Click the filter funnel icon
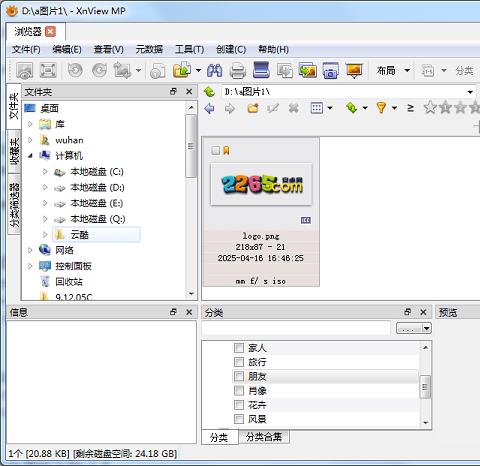This screenshot has width=480, height=466. [381, 108]
